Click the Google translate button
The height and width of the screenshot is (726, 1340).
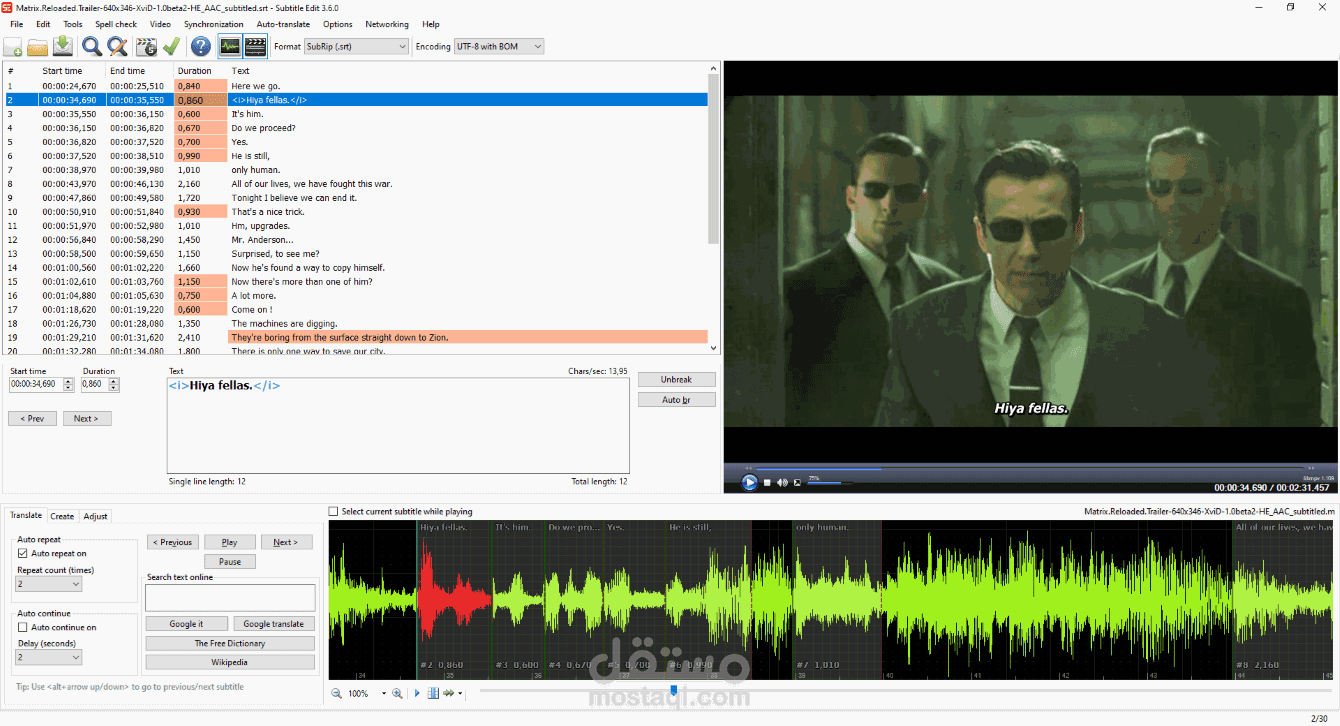tap(274, 624)
